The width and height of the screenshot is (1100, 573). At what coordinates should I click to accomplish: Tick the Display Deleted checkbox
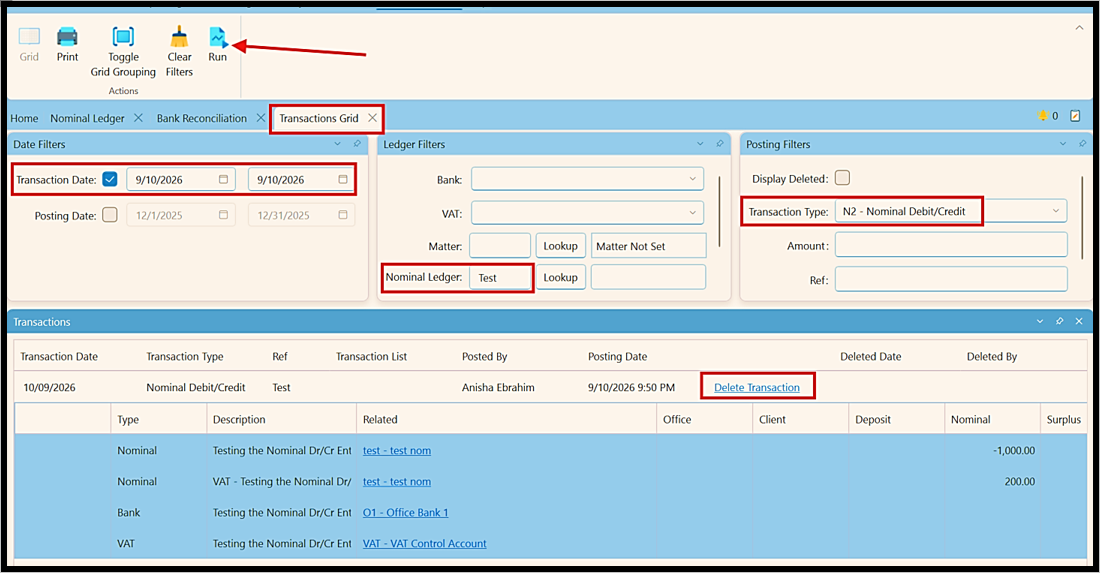click(x=843, y=178)
